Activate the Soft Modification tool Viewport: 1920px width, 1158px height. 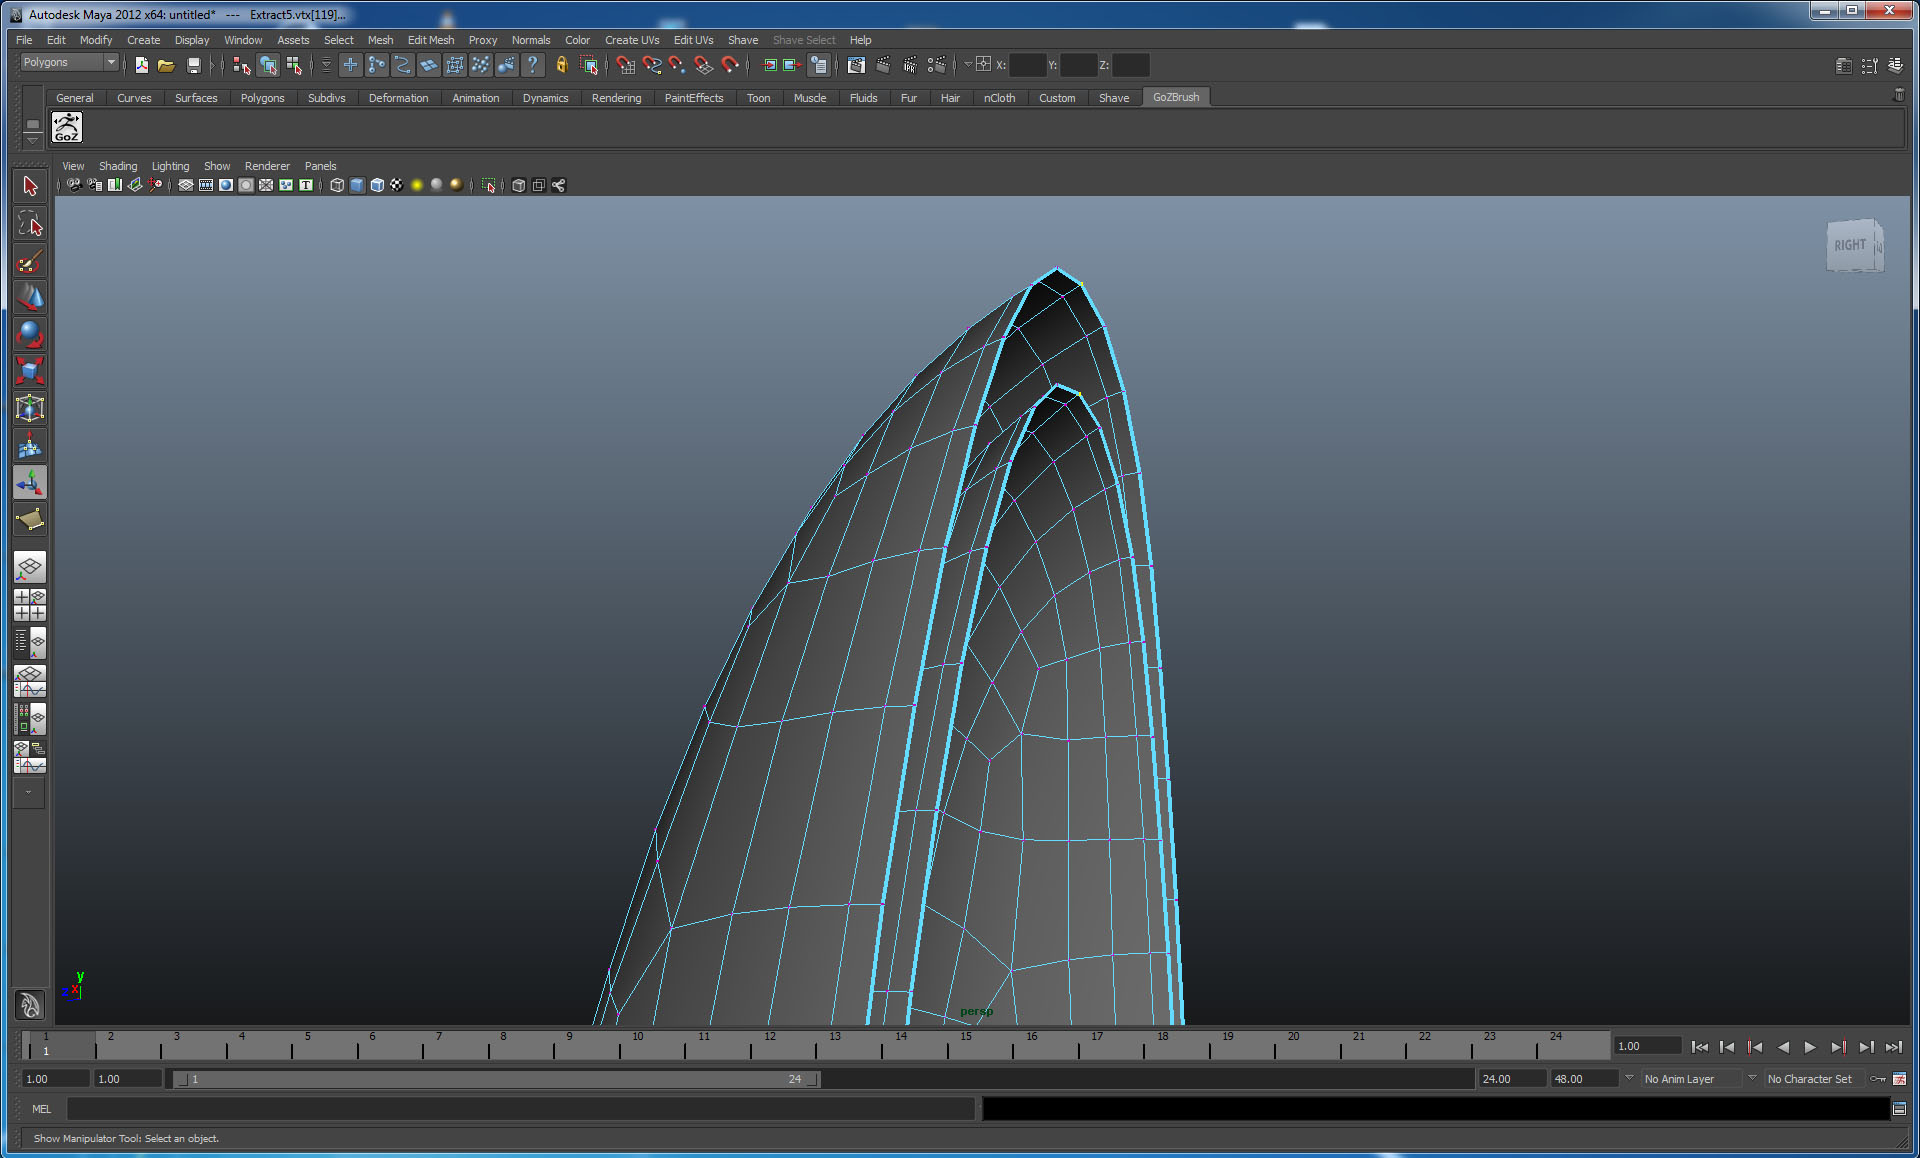click(x=30, y=446)
